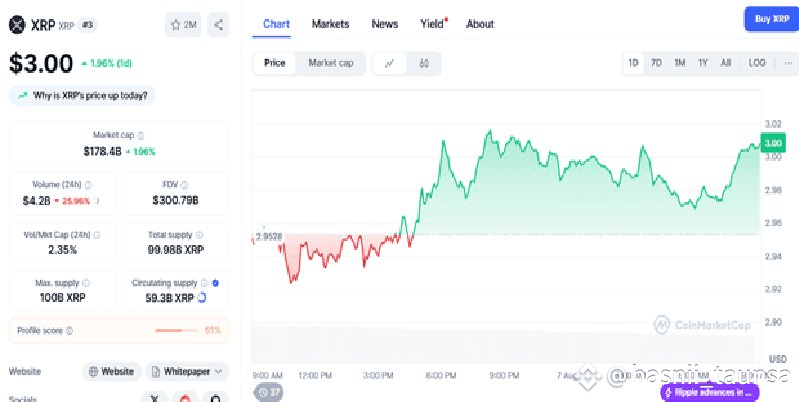
Task: Open the more chart options menu
Action: pyautogui.click(x=785, y=63)
